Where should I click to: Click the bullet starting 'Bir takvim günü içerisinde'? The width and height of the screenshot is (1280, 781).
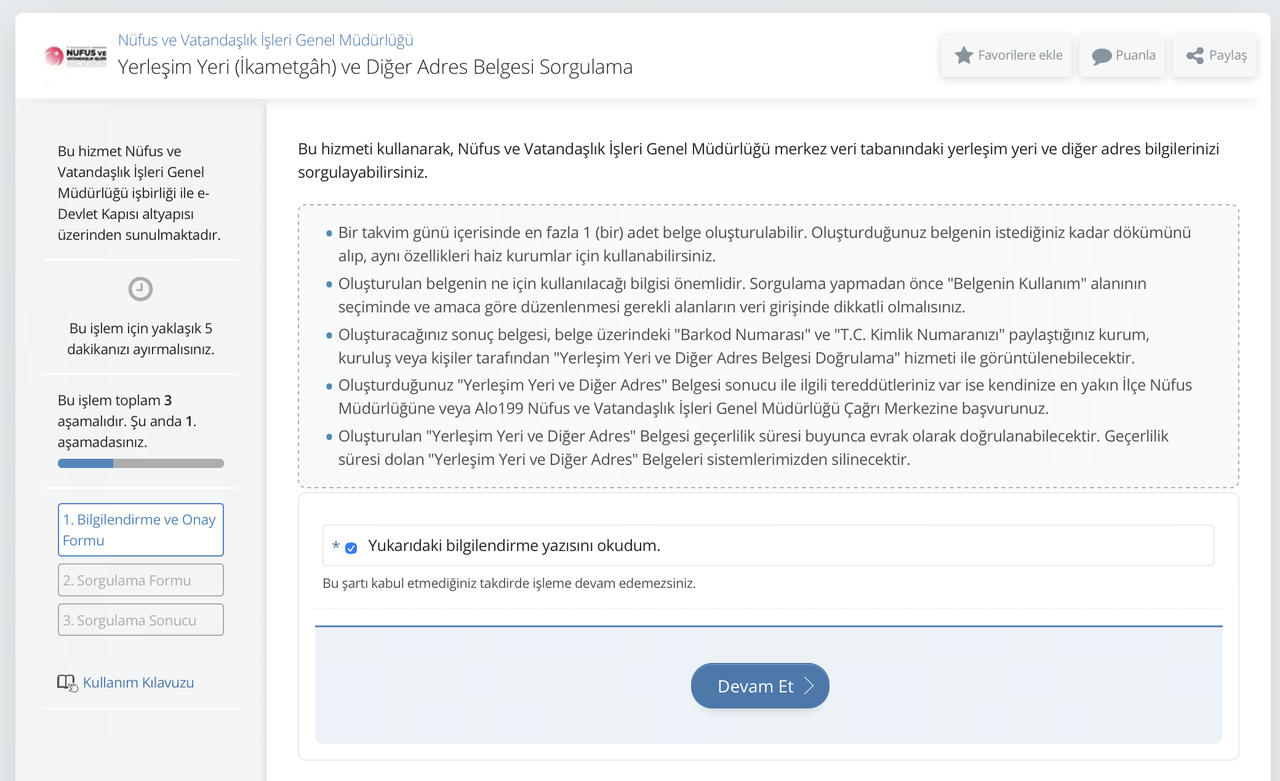[764, 243]
